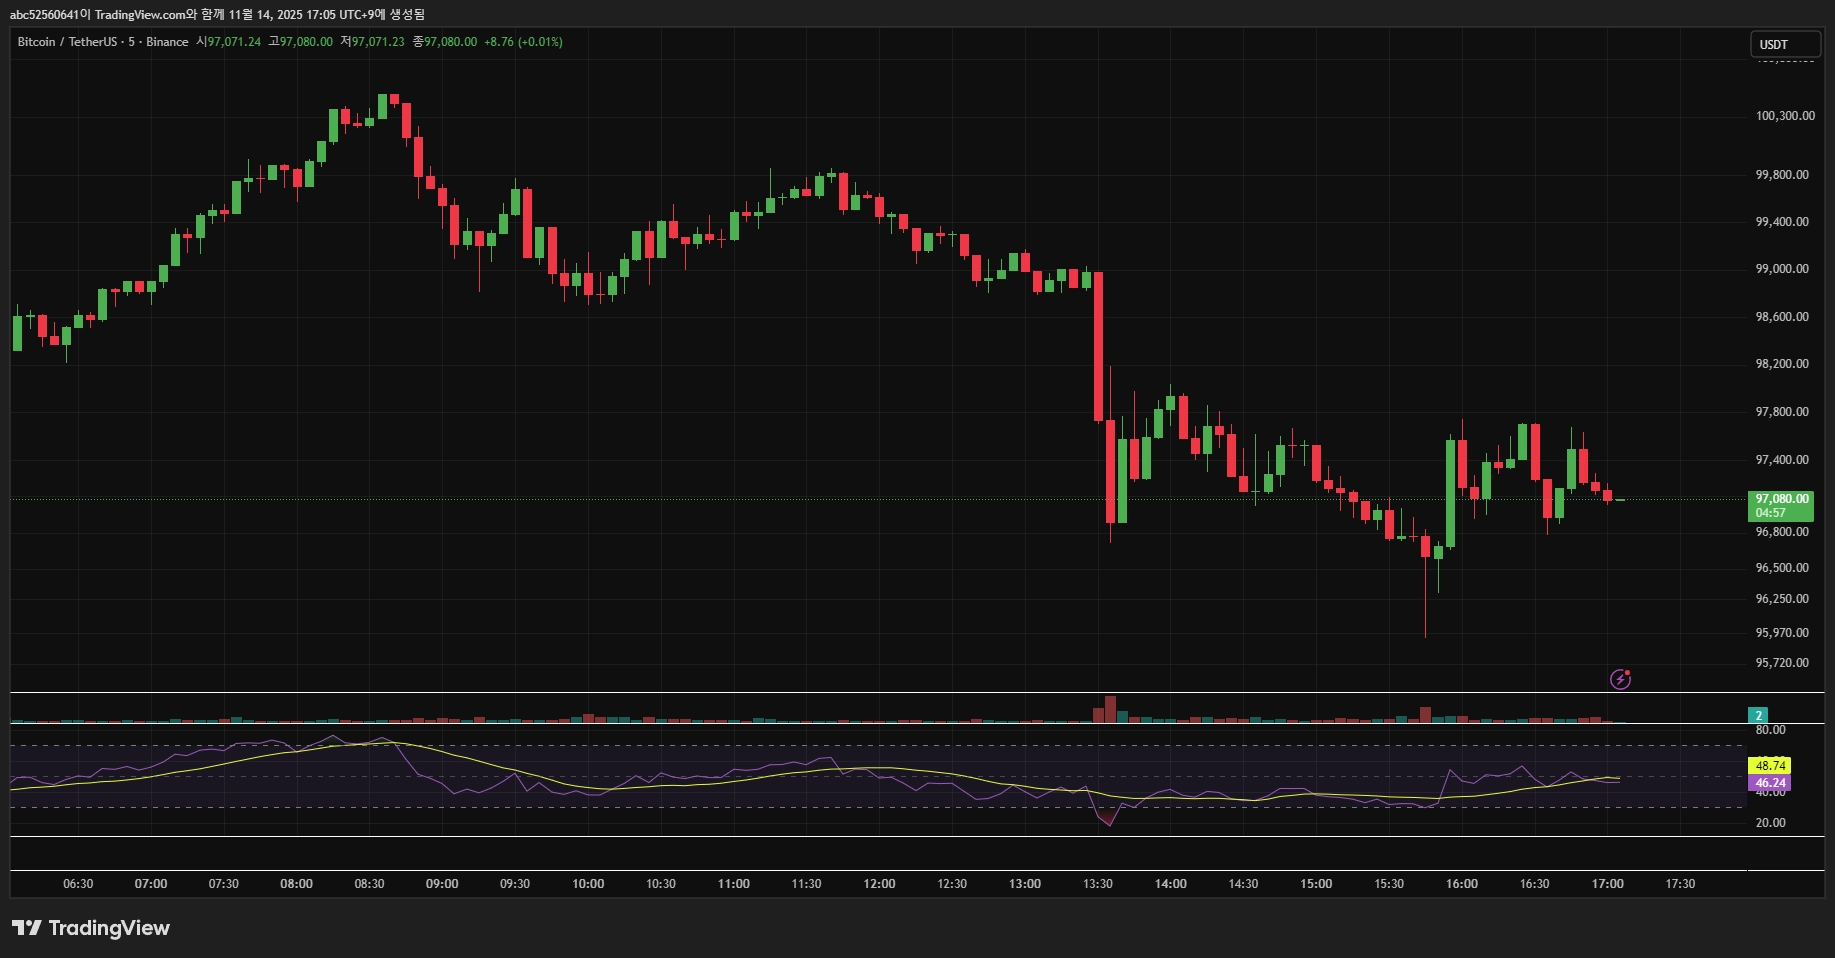
Task: Click the 80.00 RSI scale label
Action: click(x=1770, y=730)
